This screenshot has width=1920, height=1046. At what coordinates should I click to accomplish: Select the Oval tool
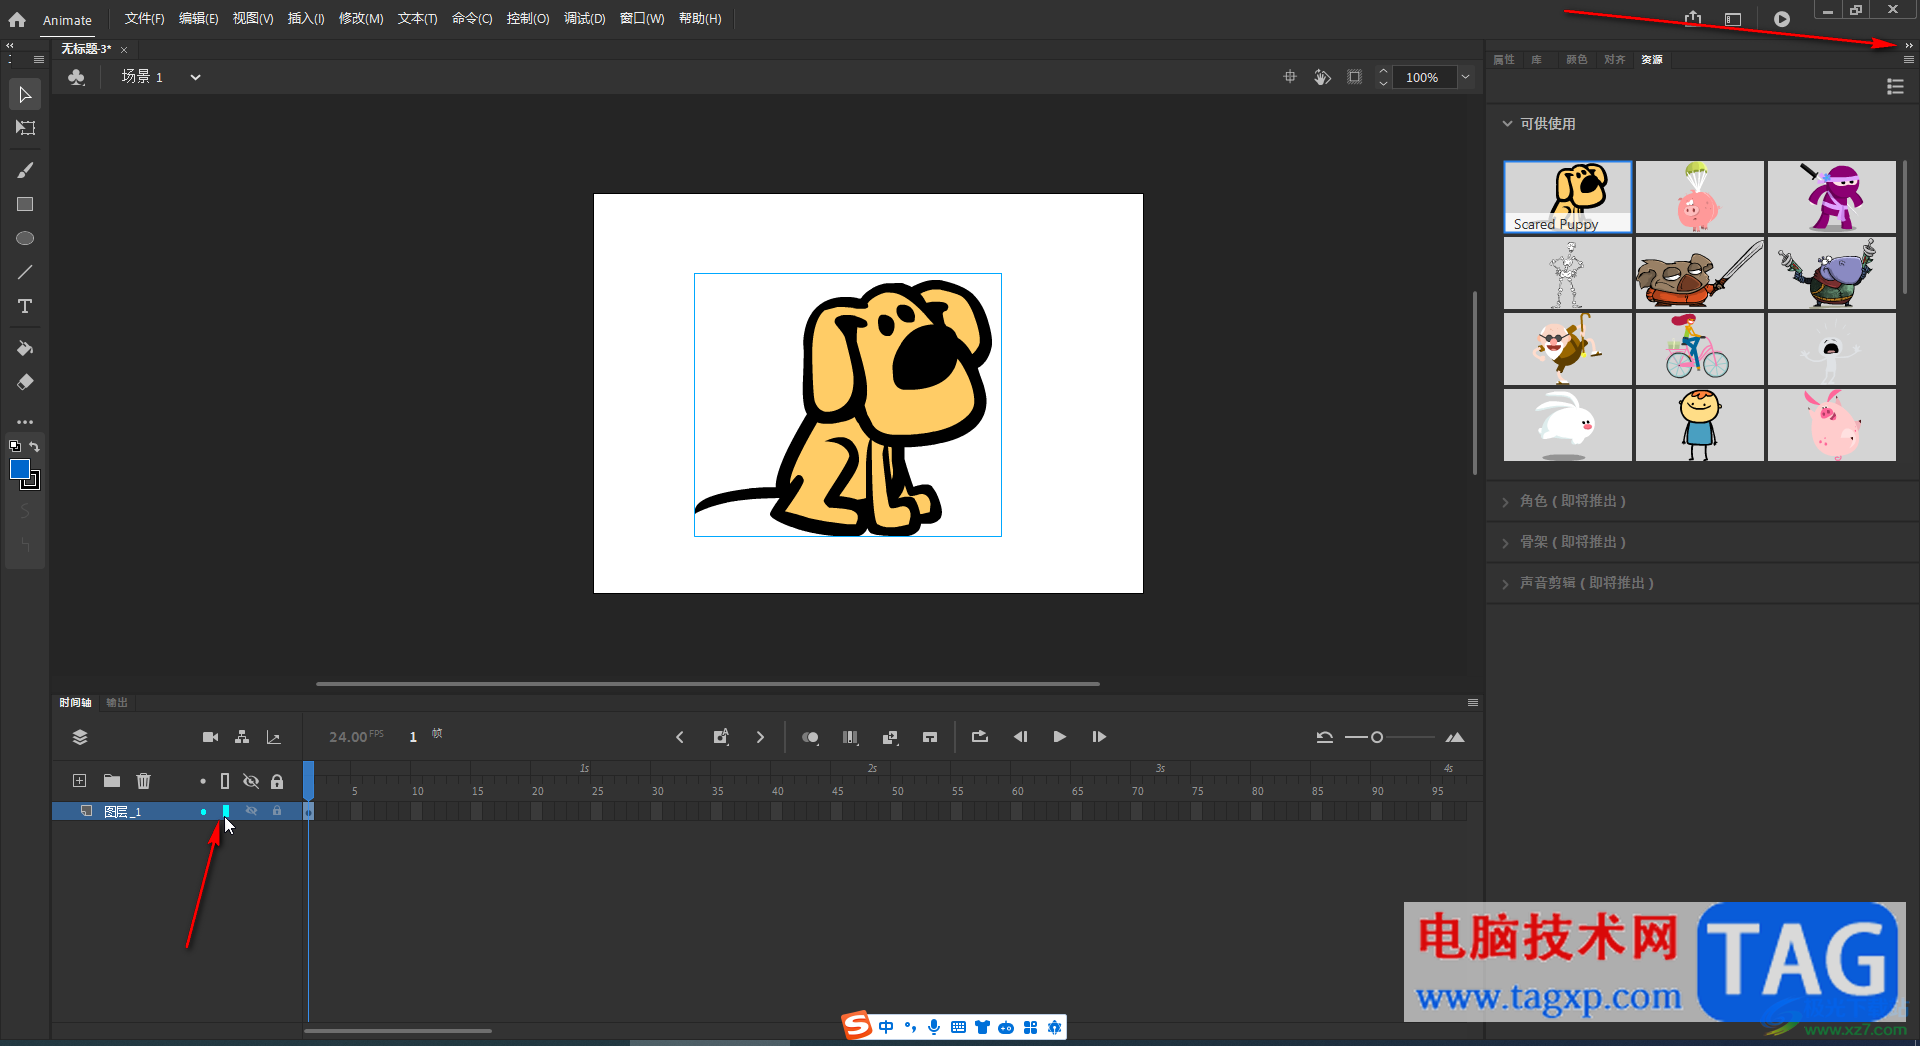click(x=25, y=238)
